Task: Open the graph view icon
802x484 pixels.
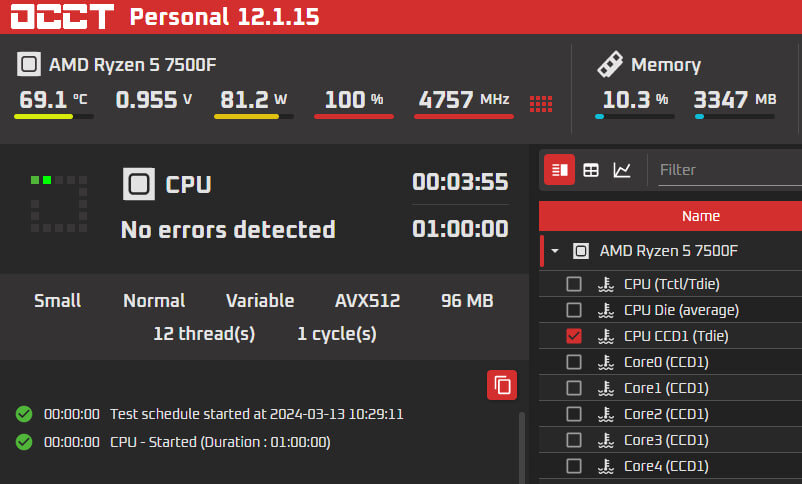Action: (622, 169)
